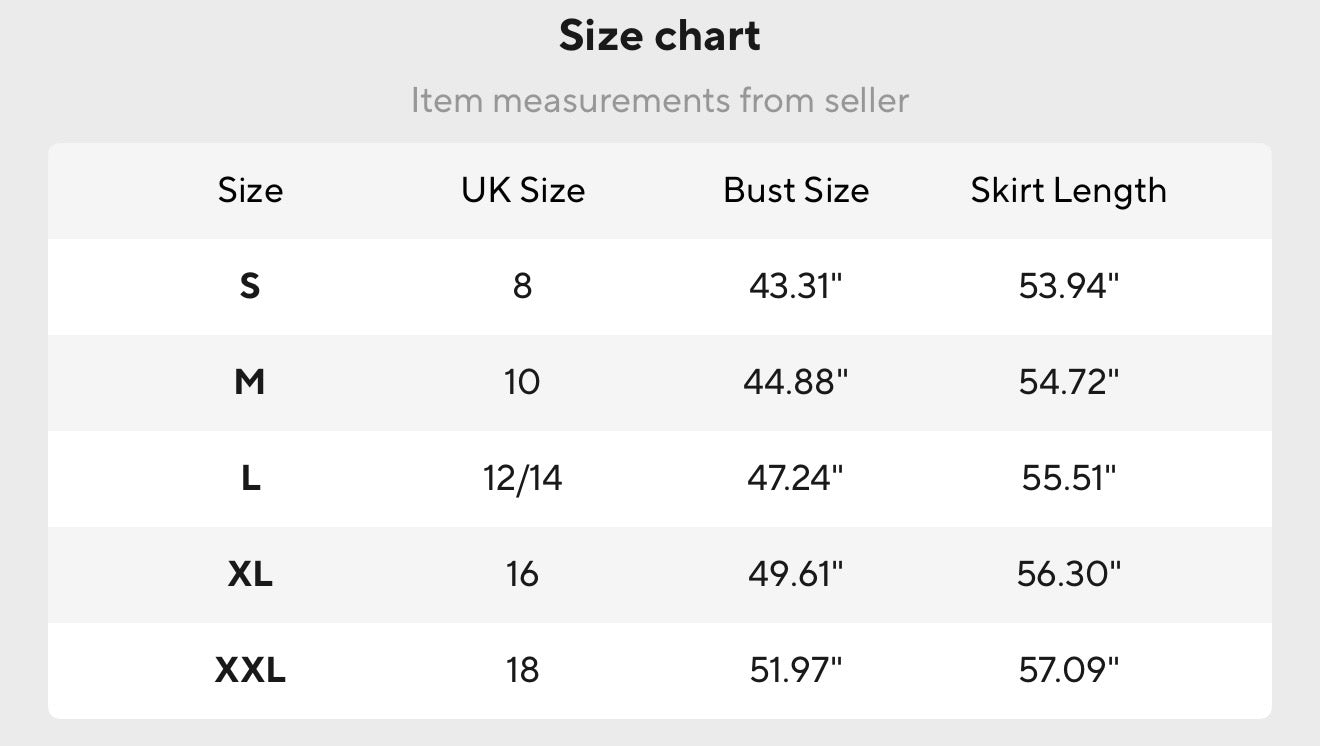The width and height of the screenshot is (1320, 746).
Task: Select the "Bust Size" column header
Action: 796,190
